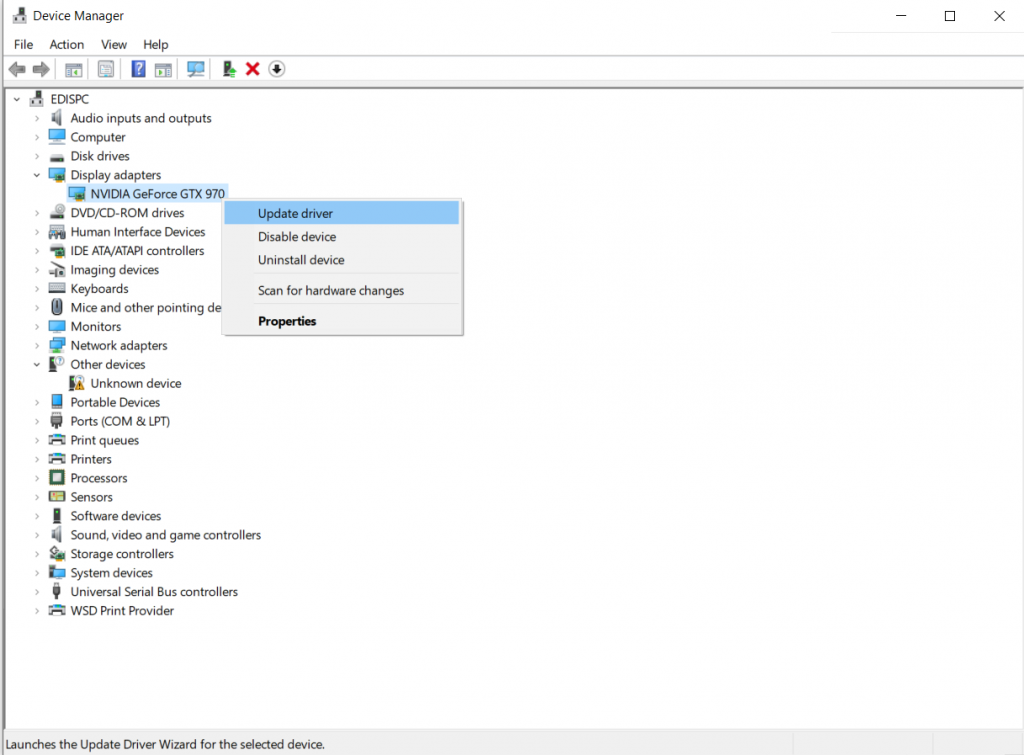
Task: Open the Help menu
Action: point(155,44)
